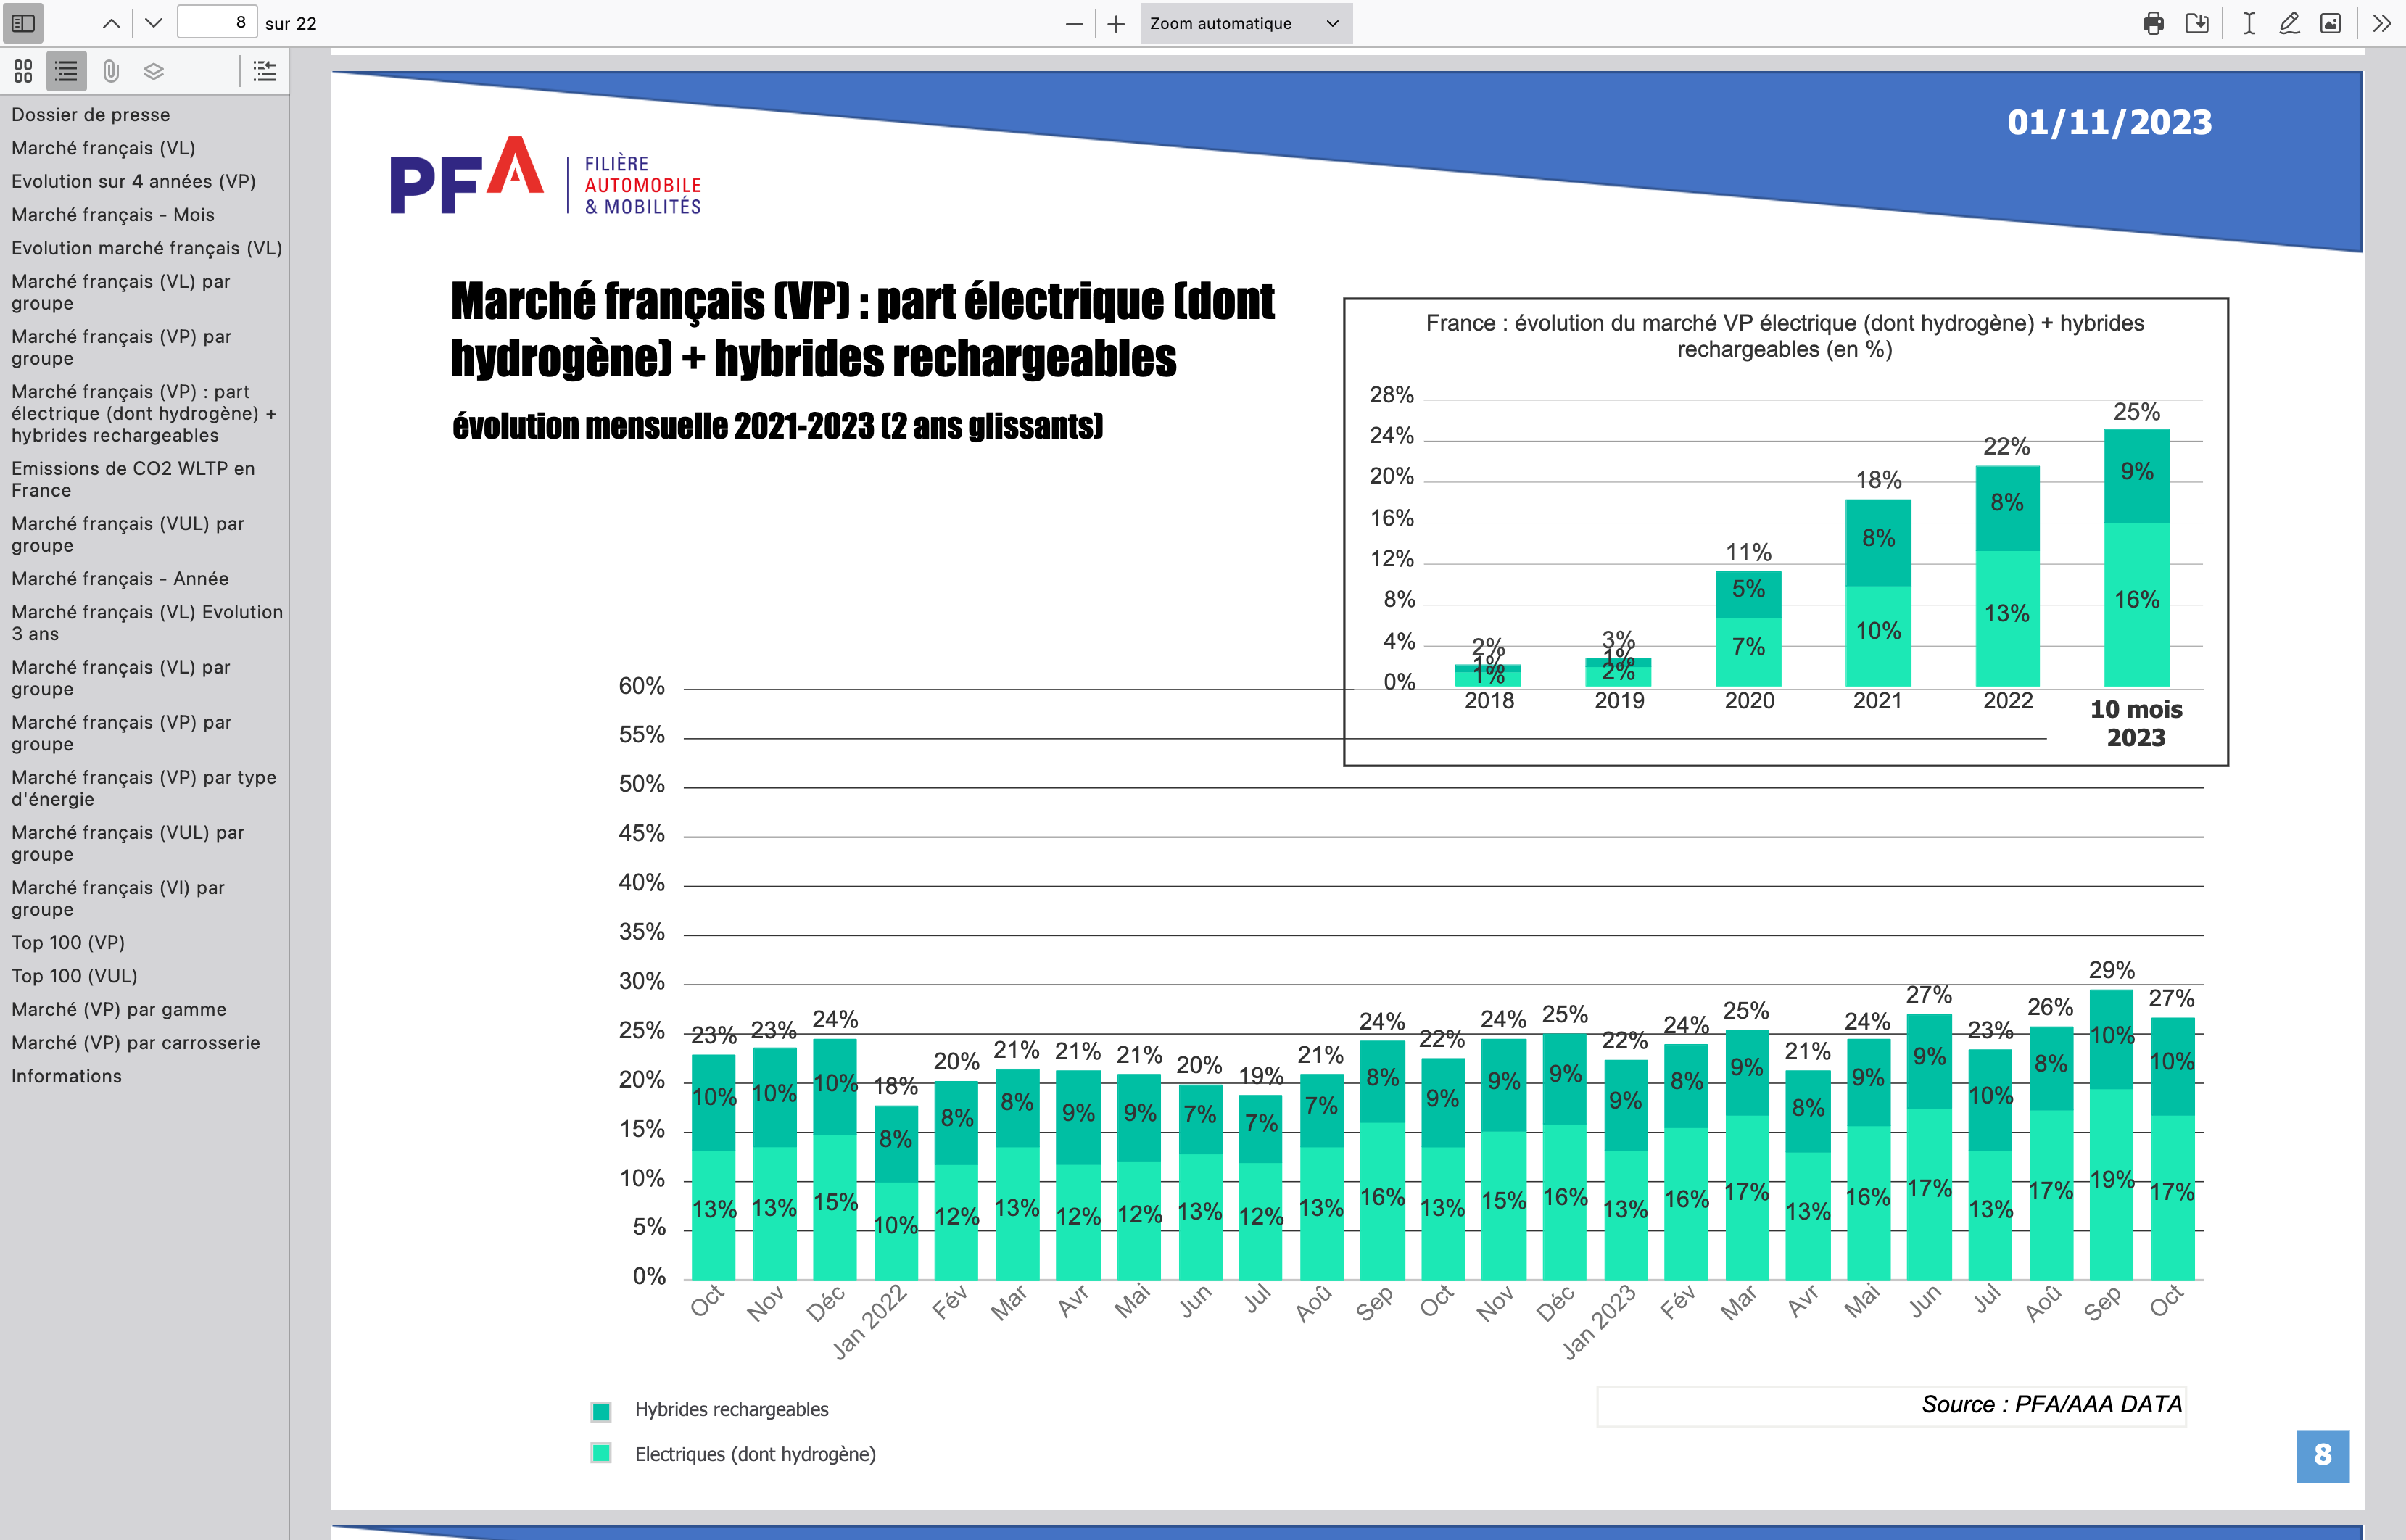Viewport: 2406px width, 1540px height.
Task: Download the PDF with the save icon
Action: click(2197, 23)
